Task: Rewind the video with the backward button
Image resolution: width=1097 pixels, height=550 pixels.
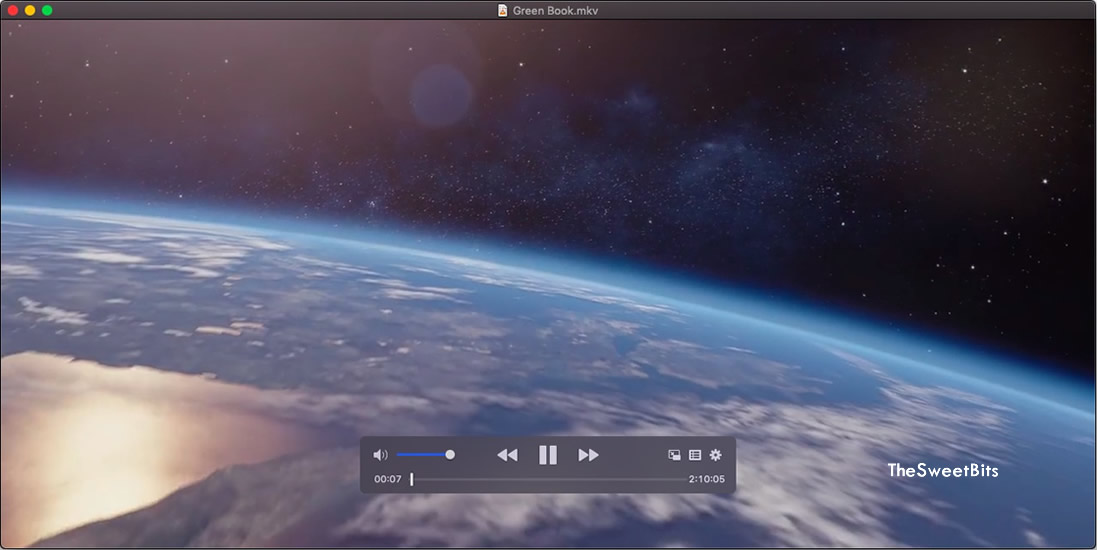Action: [x=507, y=456]
